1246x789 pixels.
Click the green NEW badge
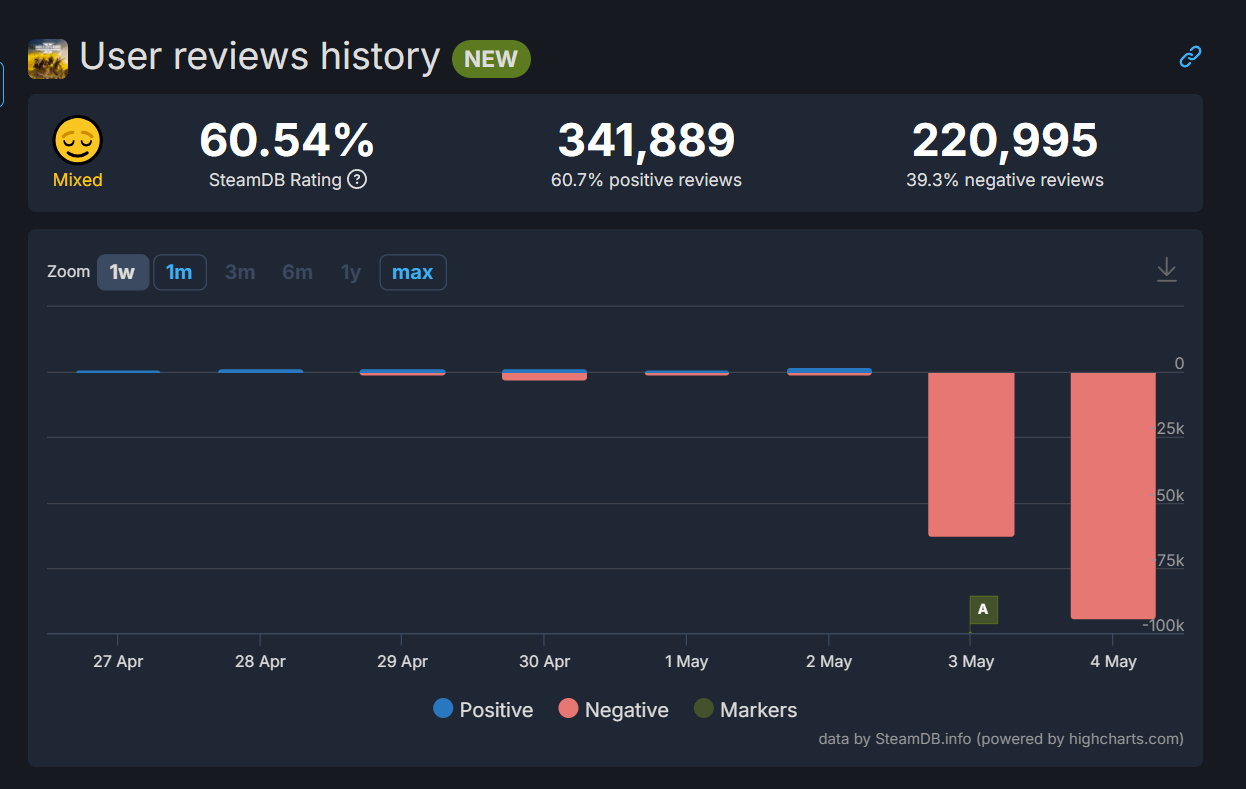tap(491, 59)
